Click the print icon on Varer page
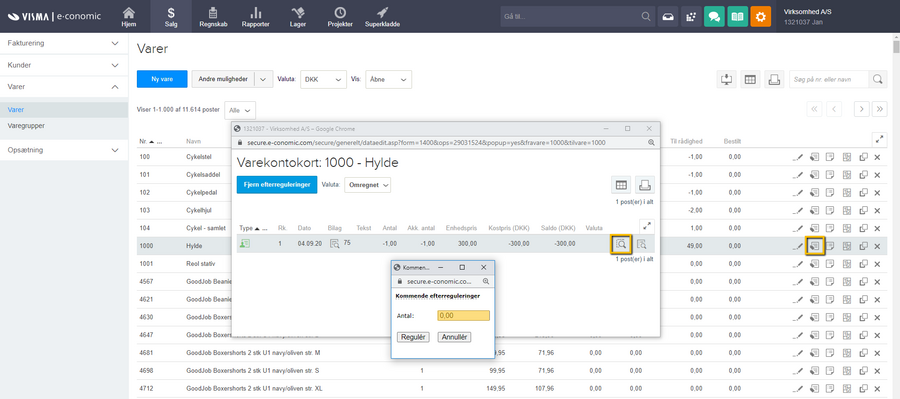The width and height of the screenshot is (900, 399). coord(774,79)
